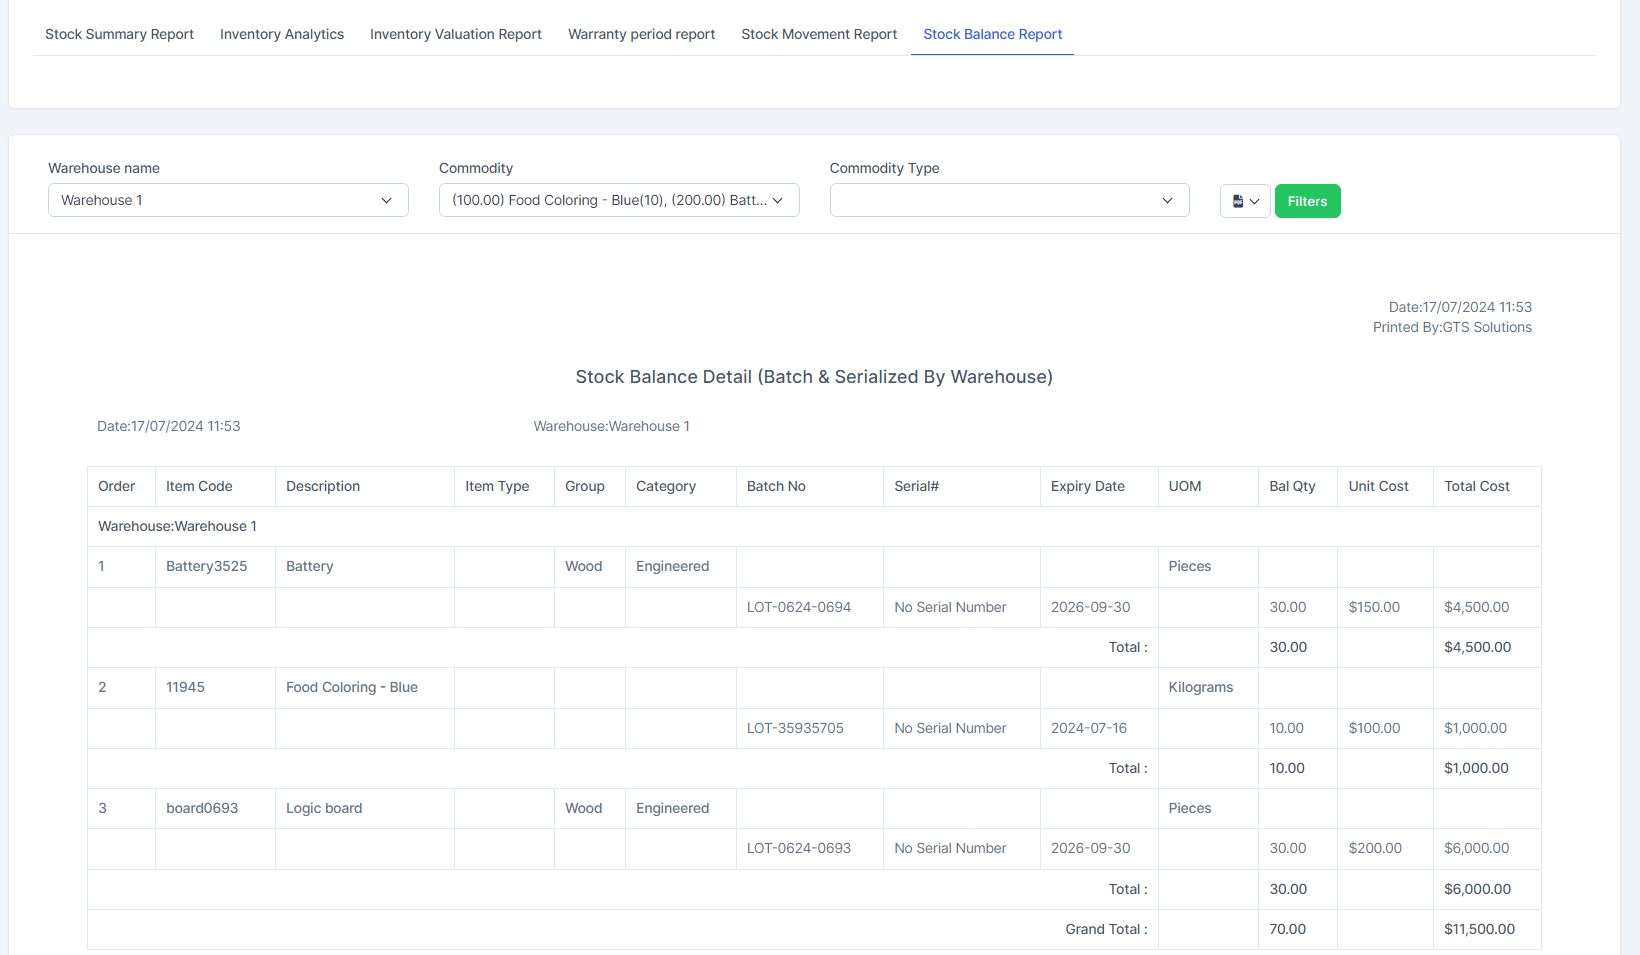
Task: Click the Expiry Date column header
Action: tap(1087, 486)
